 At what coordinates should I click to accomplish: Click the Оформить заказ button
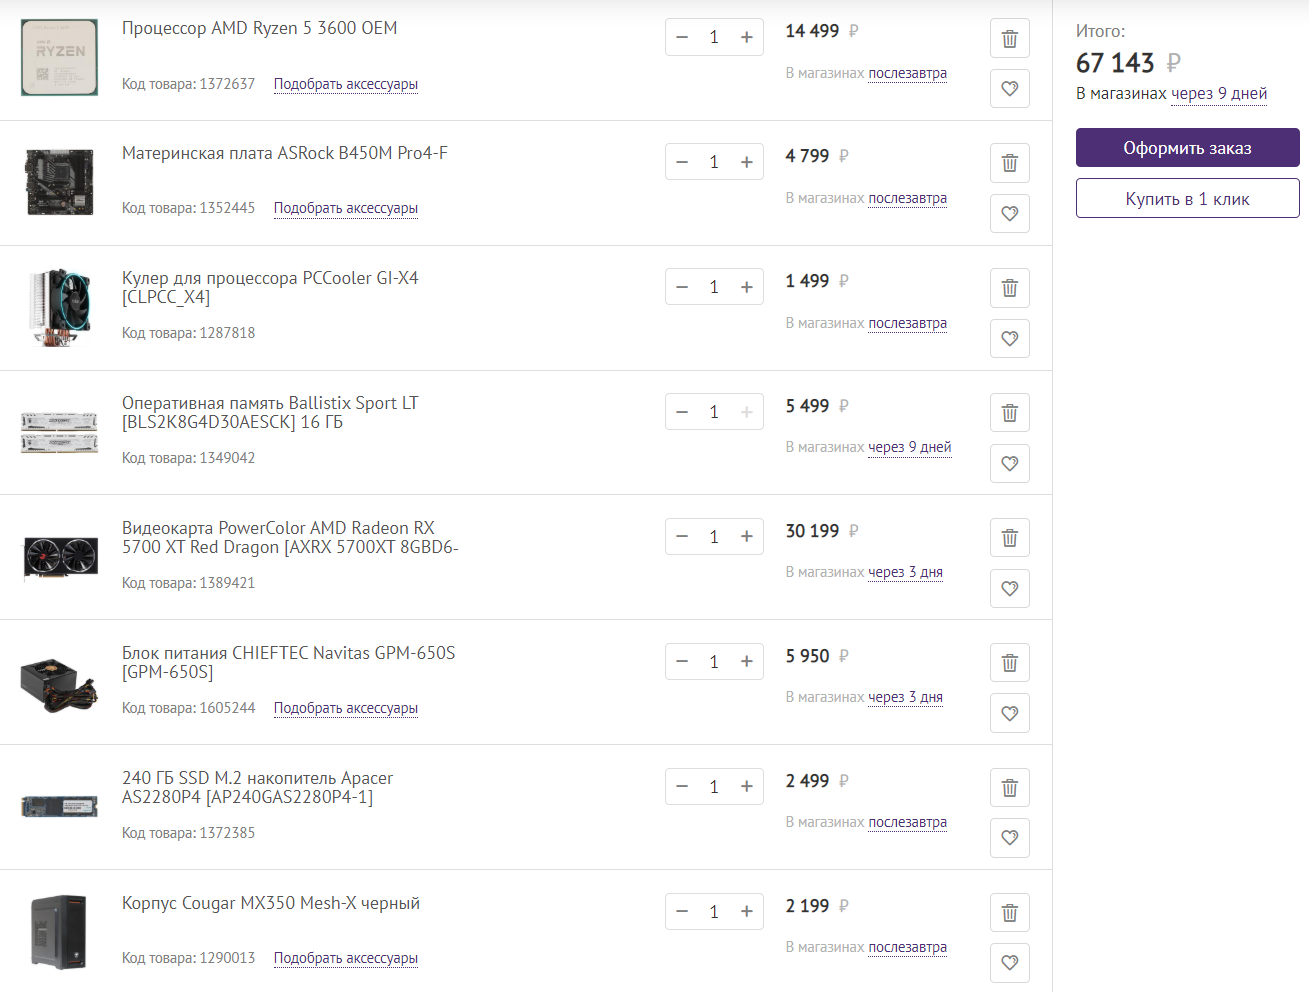1188,148
